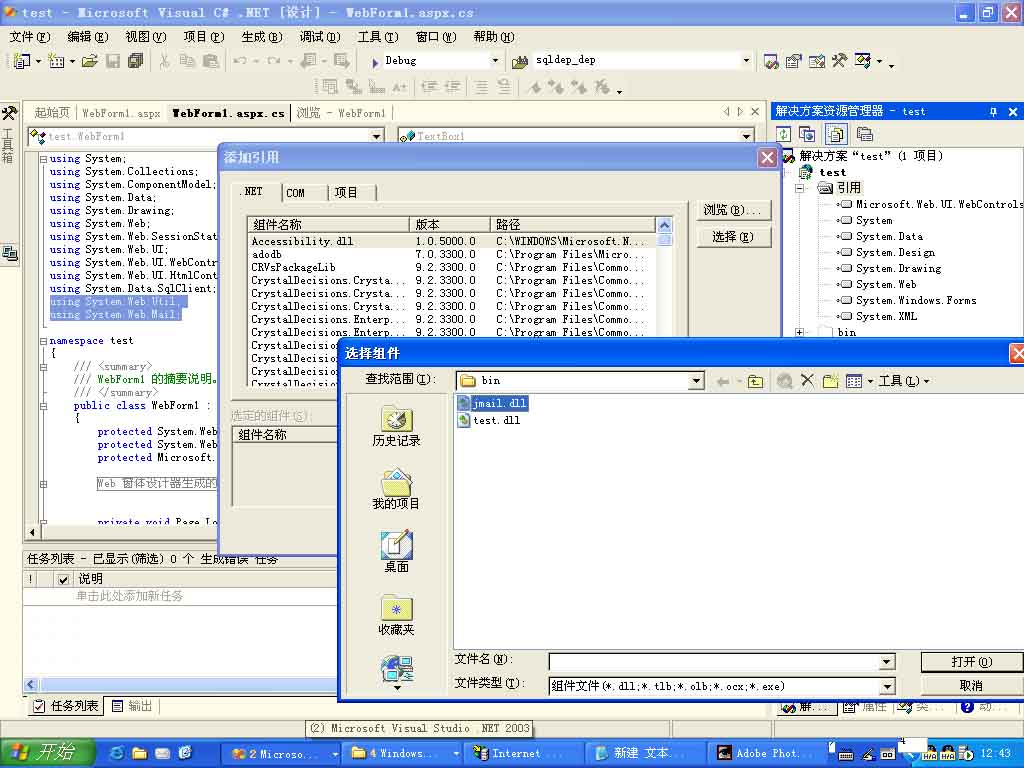Click the Find in Files binoculars icon
This screenshot has height=768, width=1024.
[520, 61]
